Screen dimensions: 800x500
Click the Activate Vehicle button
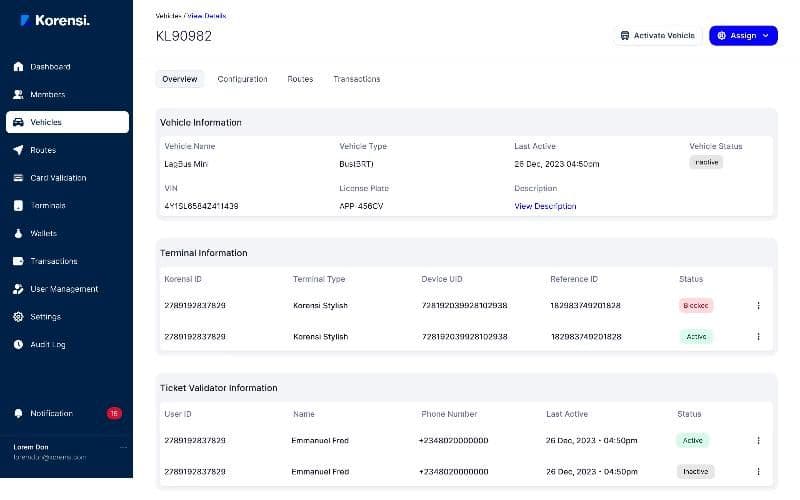[x=658, y=36]
